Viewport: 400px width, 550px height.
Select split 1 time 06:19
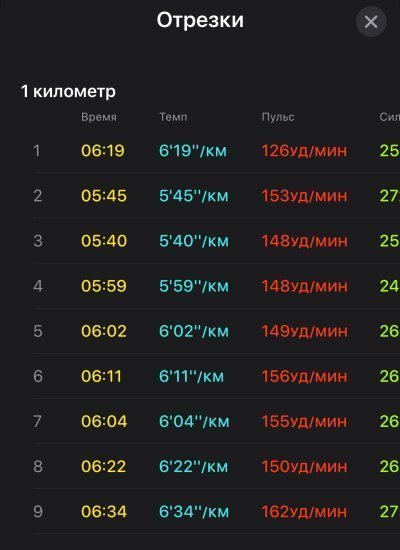coord(103,151)
